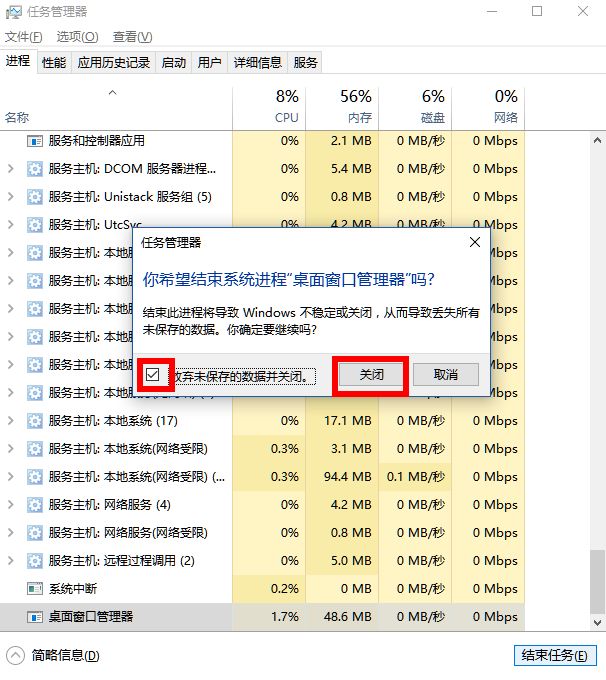Click the 94.4 MB memory cell

(342, 477)
